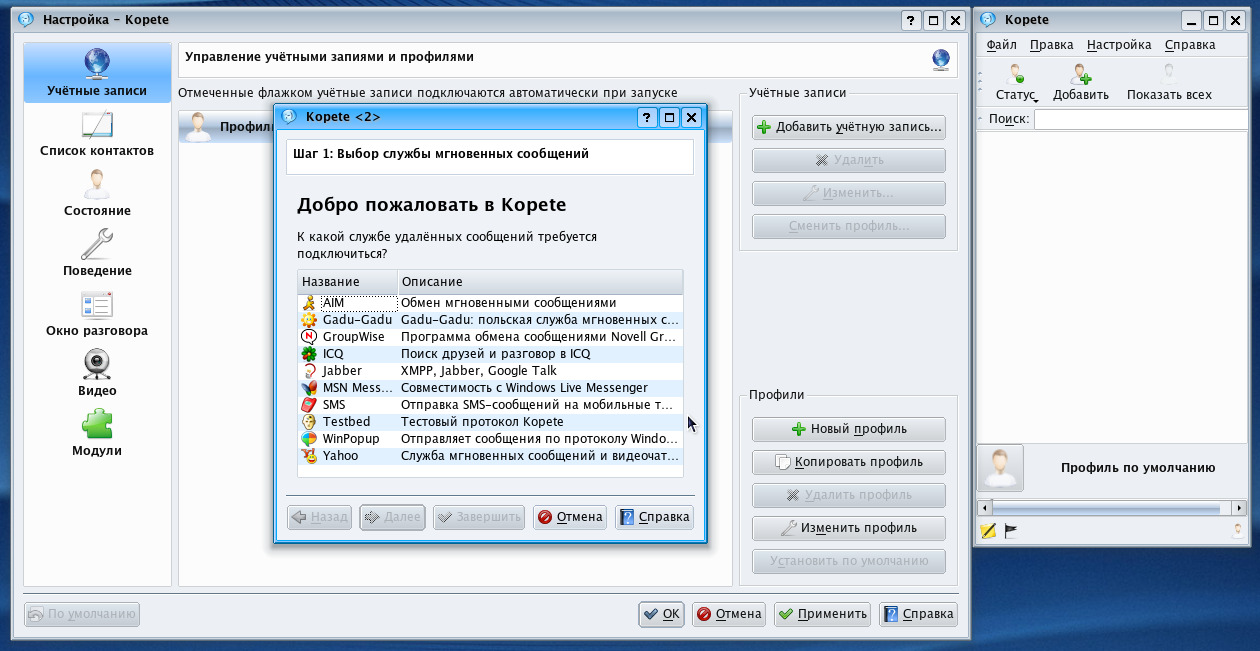Screen dimensions: 1260x651
Task: Open Файл menu in Kopete window
Action: pyautogui.click(x=1001, y=45)
